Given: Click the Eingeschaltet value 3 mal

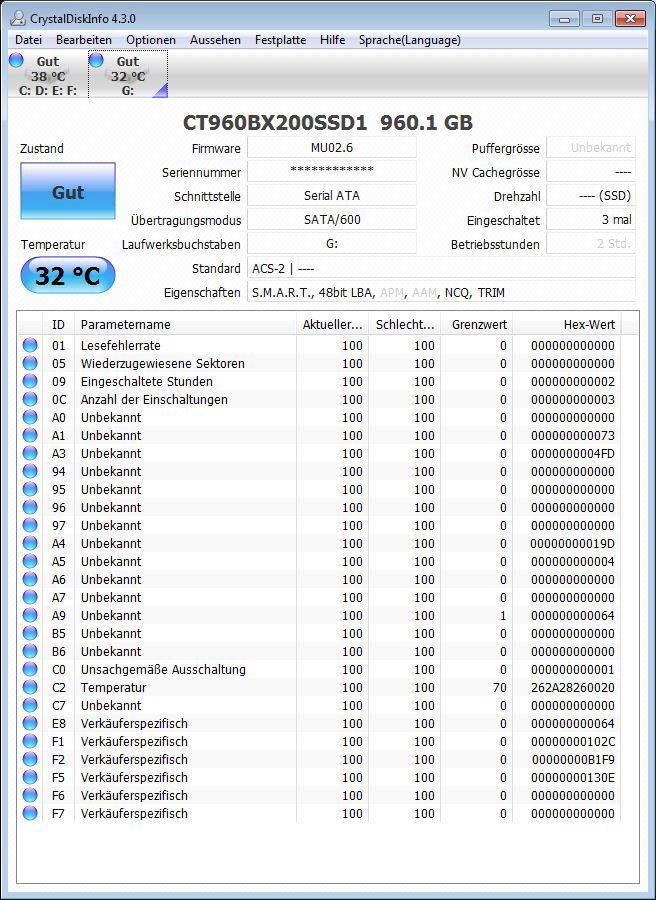Looking at the screenshot, I should [591, 220].
